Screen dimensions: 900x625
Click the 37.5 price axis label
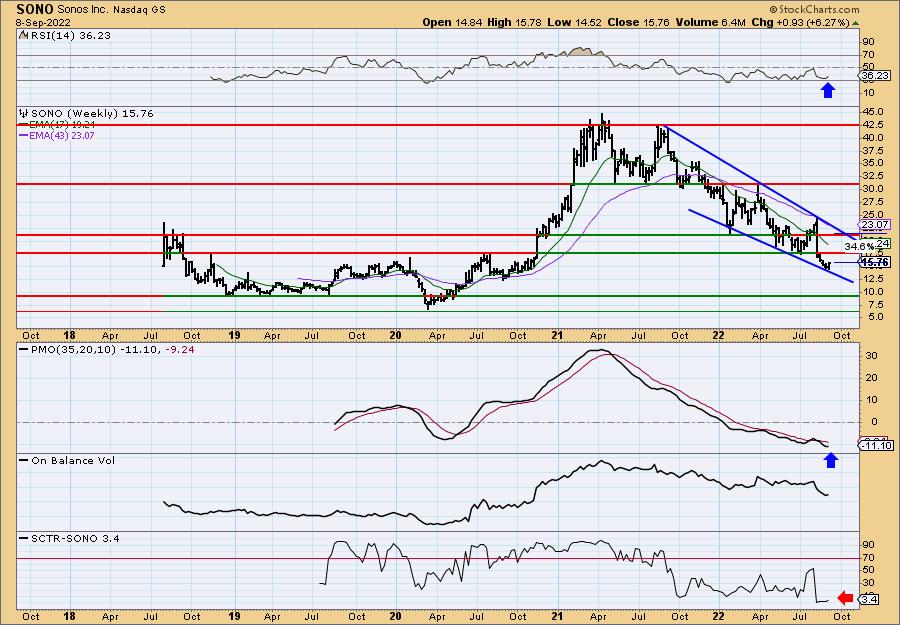click(873, 150)
